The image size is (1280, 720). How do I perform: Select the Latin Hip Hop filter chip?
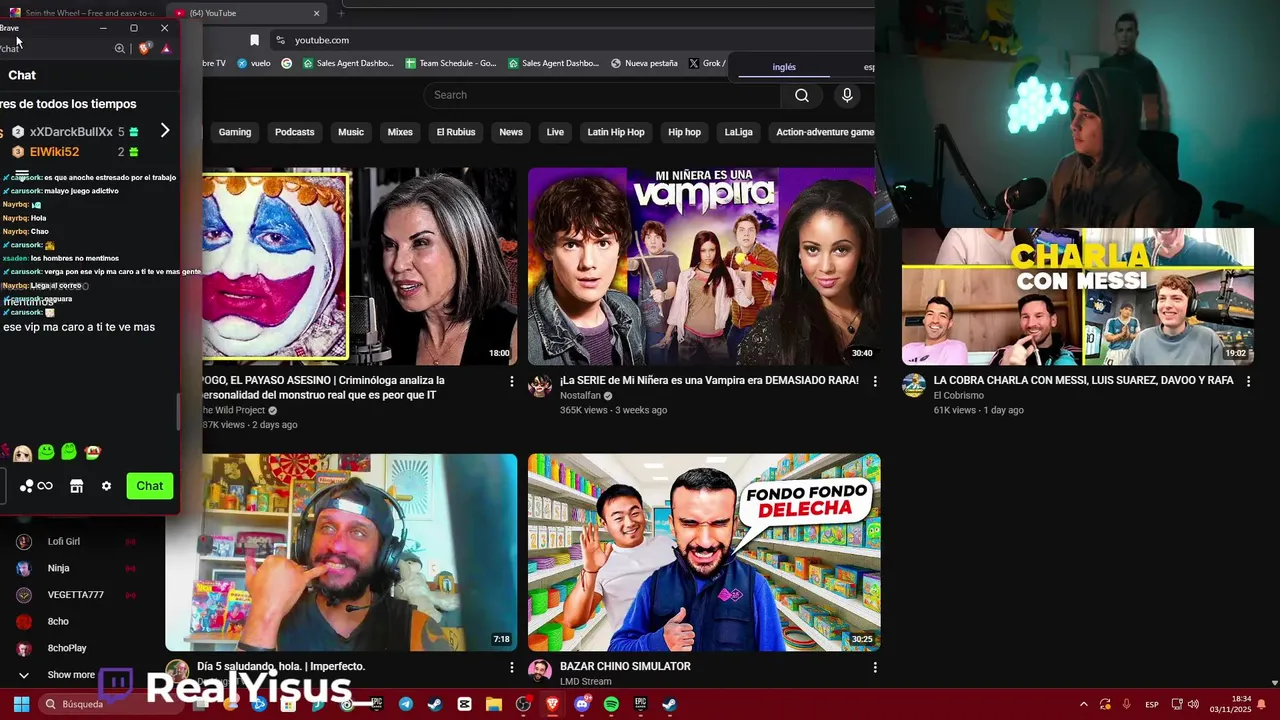616,132
